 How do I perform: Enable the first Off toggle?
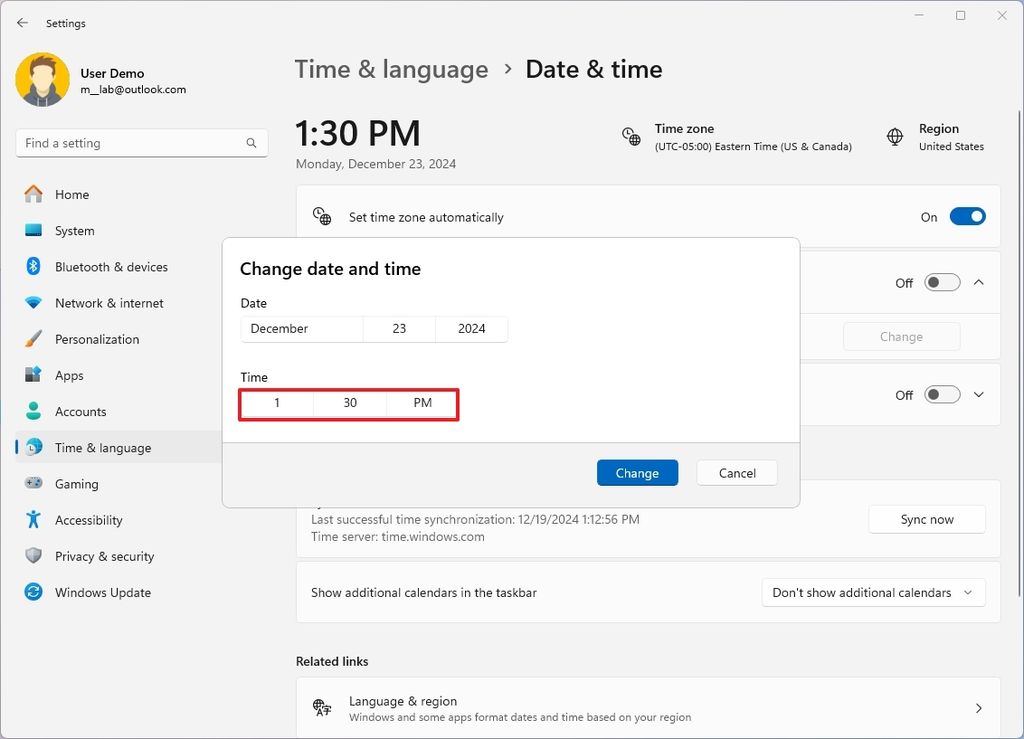[941, 282]
